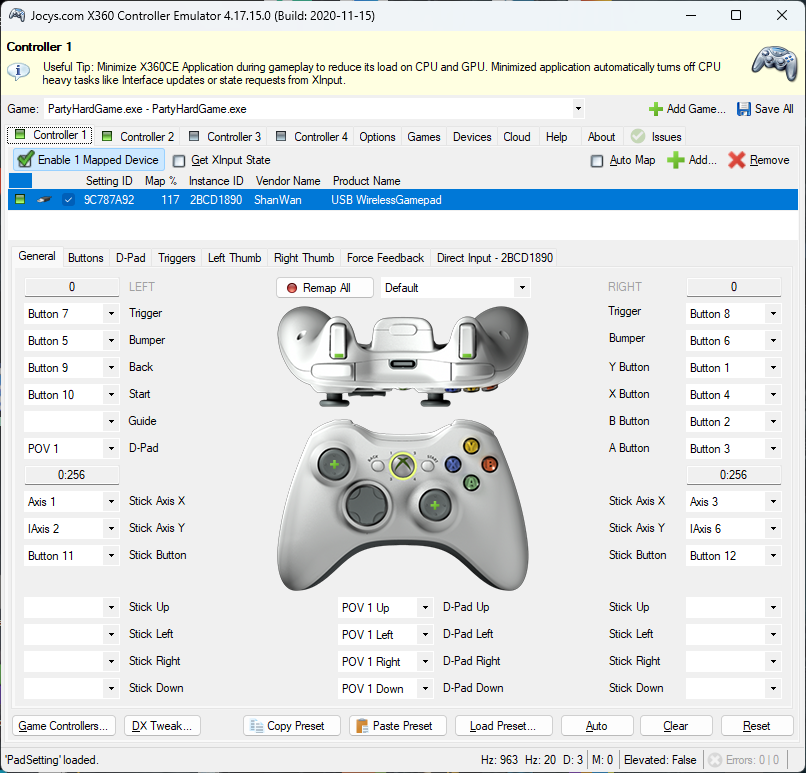The image size is (806, 773).
Task: Switch to the Left Thumb sub-tab
Action: (x=234, y=257)
